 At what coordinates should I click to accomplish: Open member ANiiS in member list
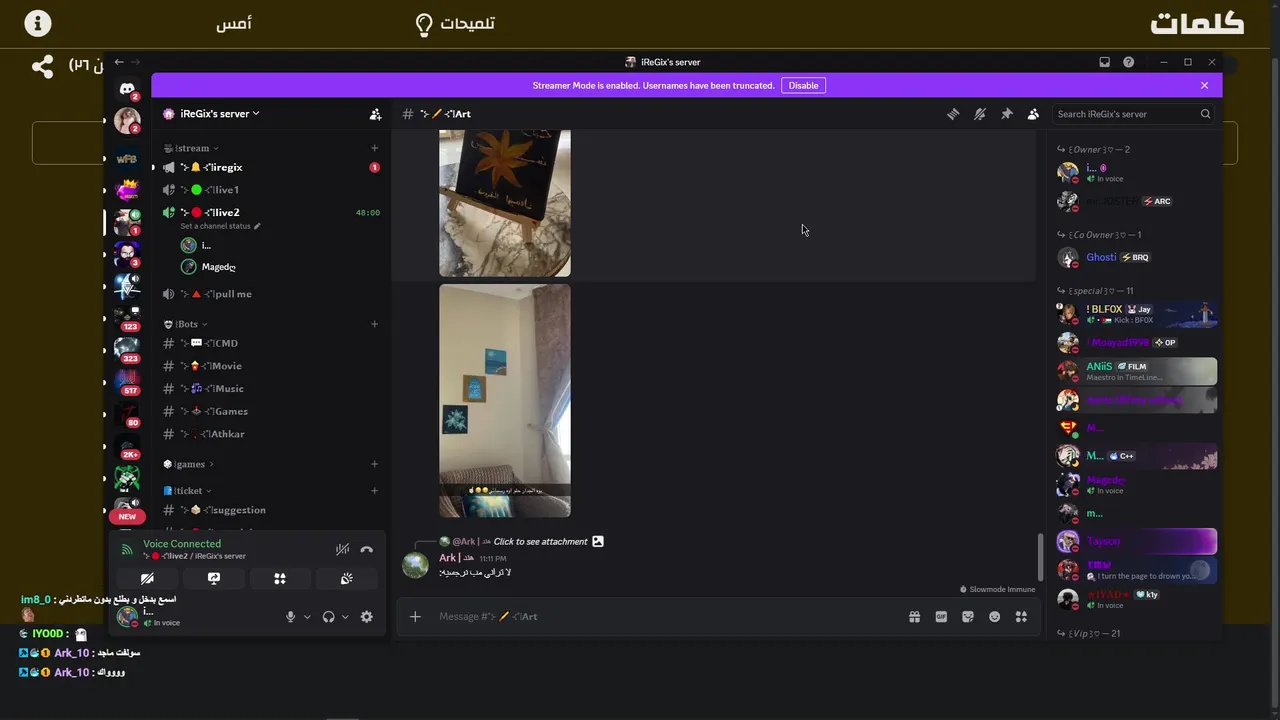1137,371
